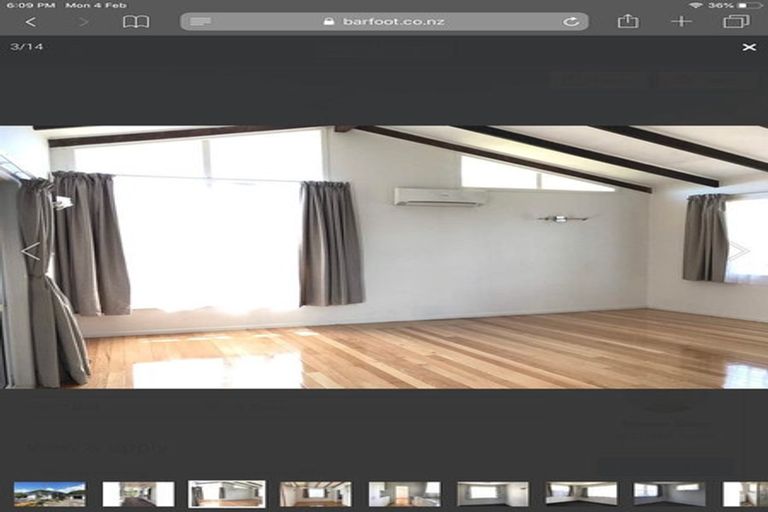768x512 pixels.
Task: Tap the 3/14 photo counter
Action: 26,47
